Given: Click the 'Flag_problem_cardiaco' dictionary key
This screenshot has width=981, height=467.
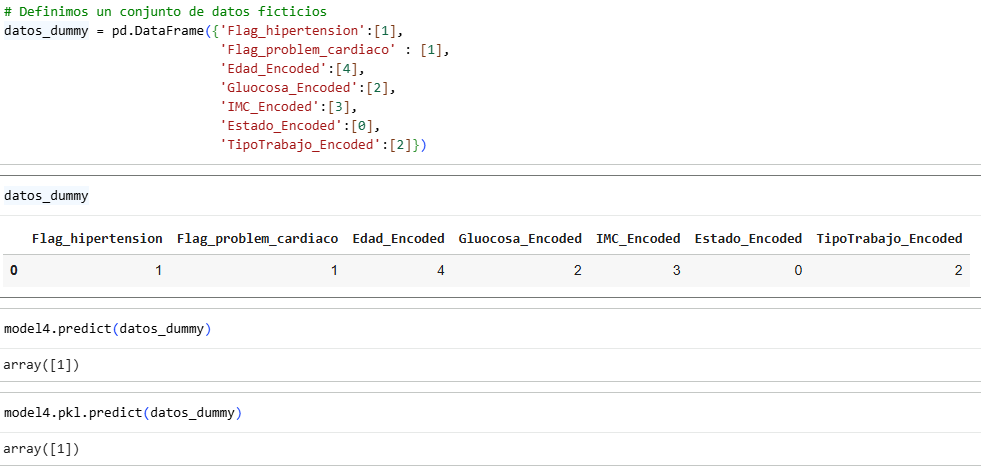Looking at the screenshot, I should pyautogui.click(x=309, y=50).
